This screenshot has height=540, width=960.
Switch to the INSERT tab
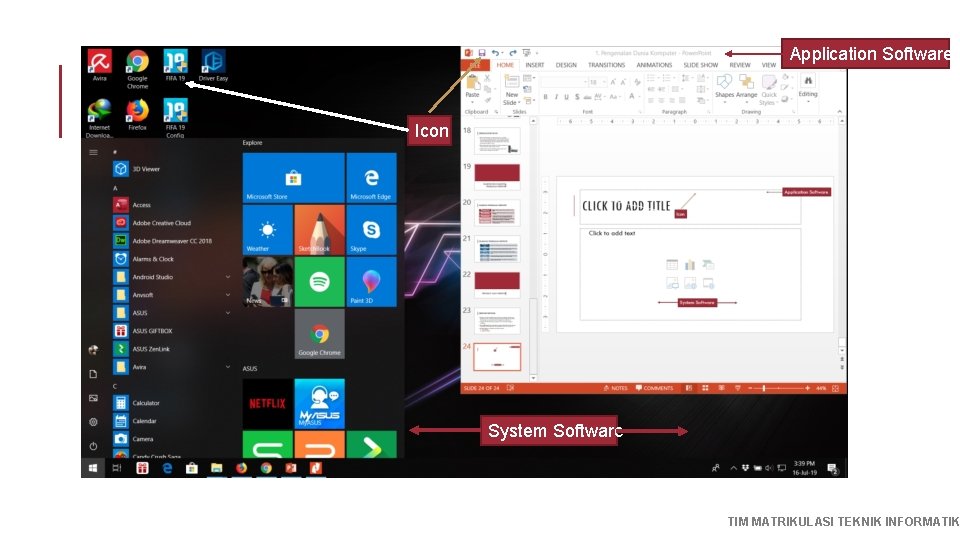pos(534,65)
